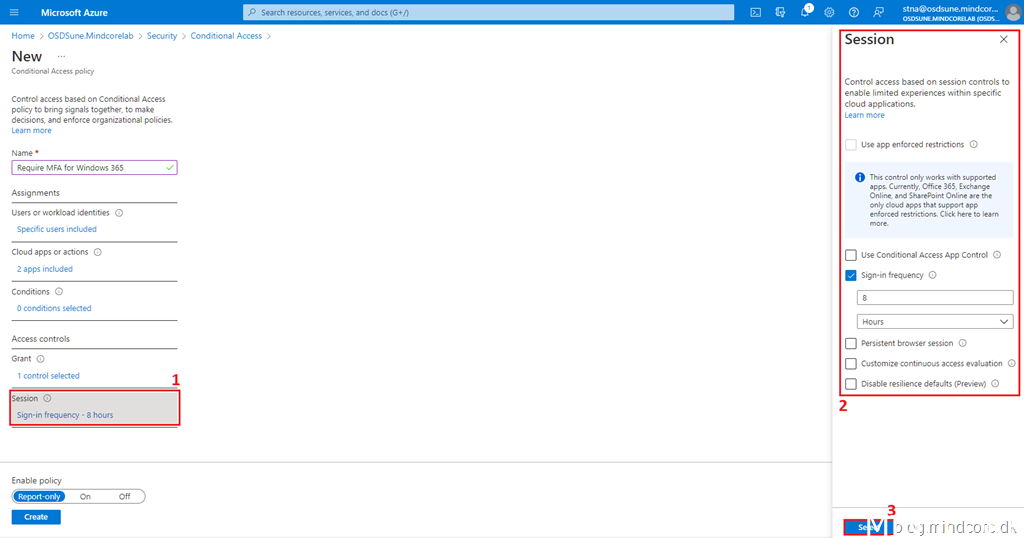Viewport: 1024px width, 538px height.
Task: Click info icon next to Persistent browser session
Action: 962,343
